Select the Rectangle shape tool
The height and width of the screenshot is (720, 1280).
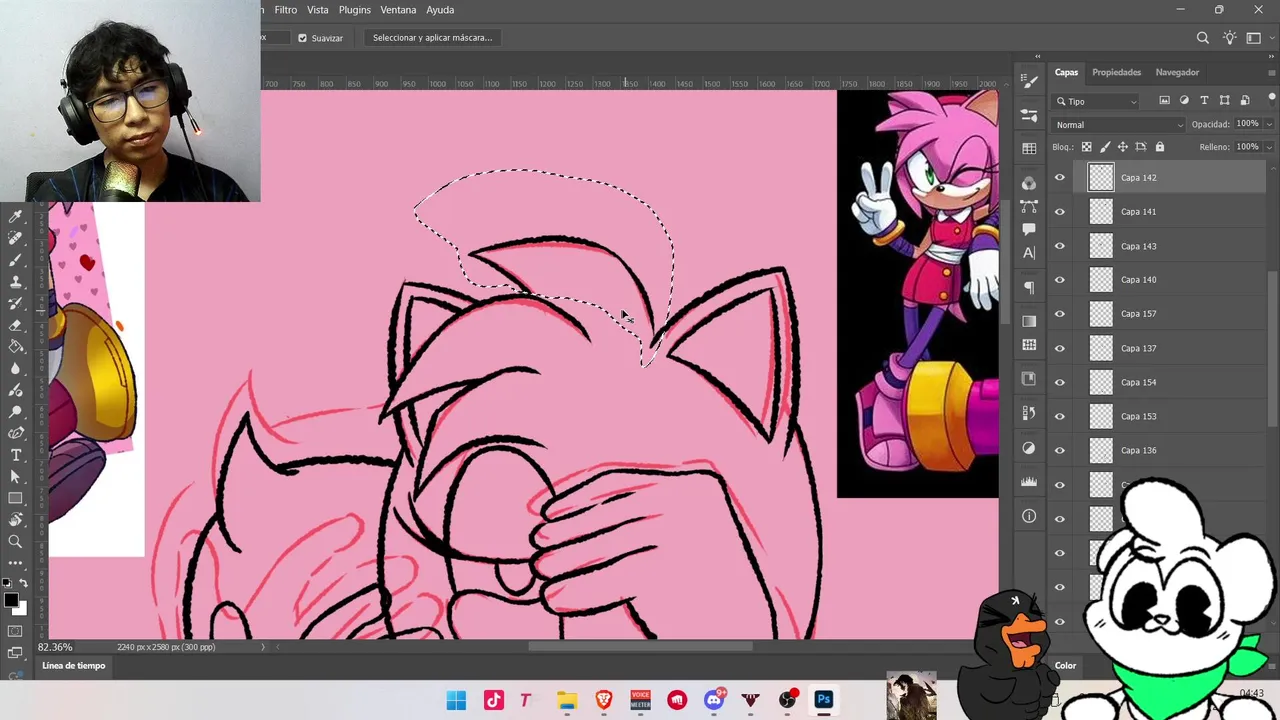15,498
